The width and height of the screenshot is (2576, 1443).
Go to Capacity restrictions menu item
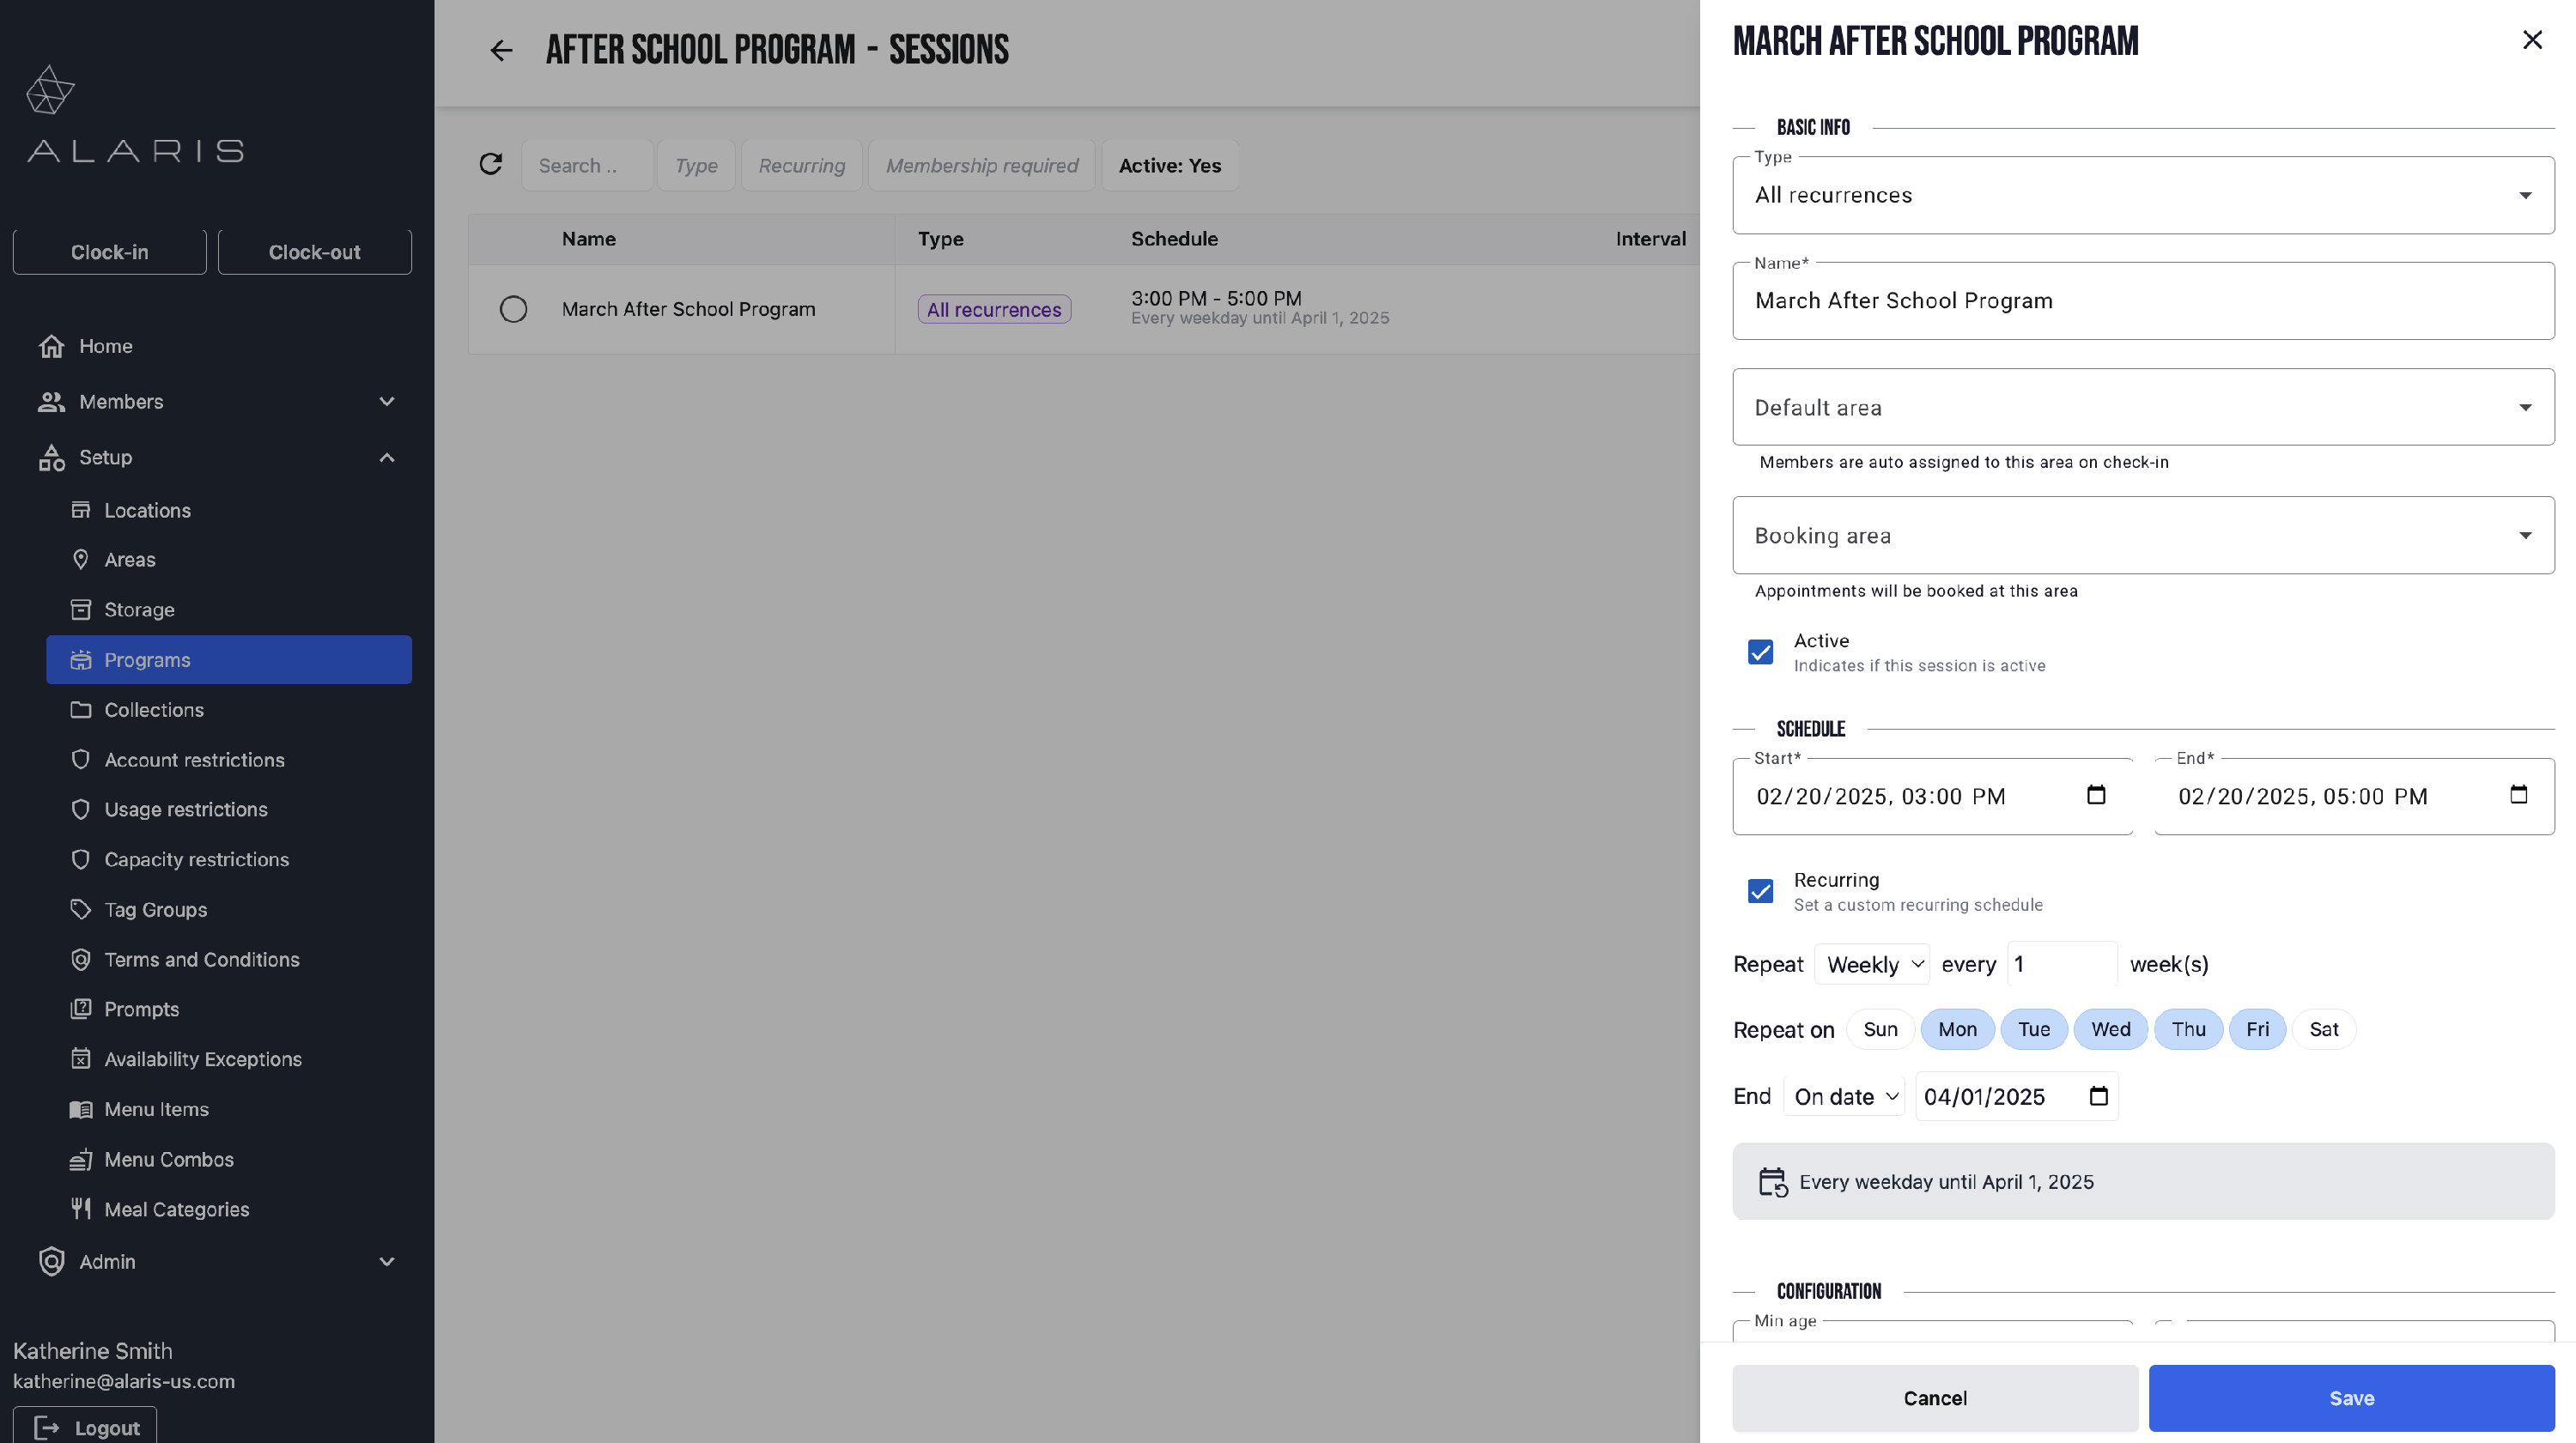click(x=196, y=860)
